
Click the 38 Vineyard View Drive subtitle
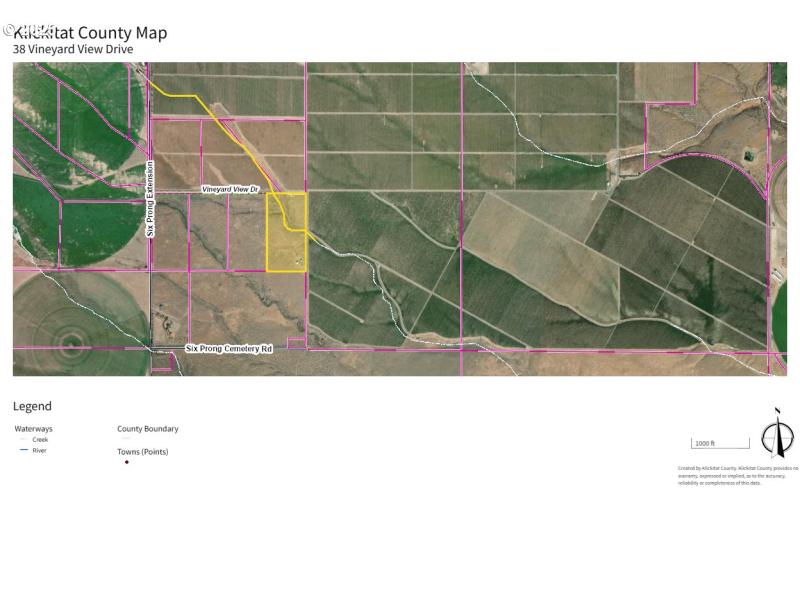click(72, 48)
